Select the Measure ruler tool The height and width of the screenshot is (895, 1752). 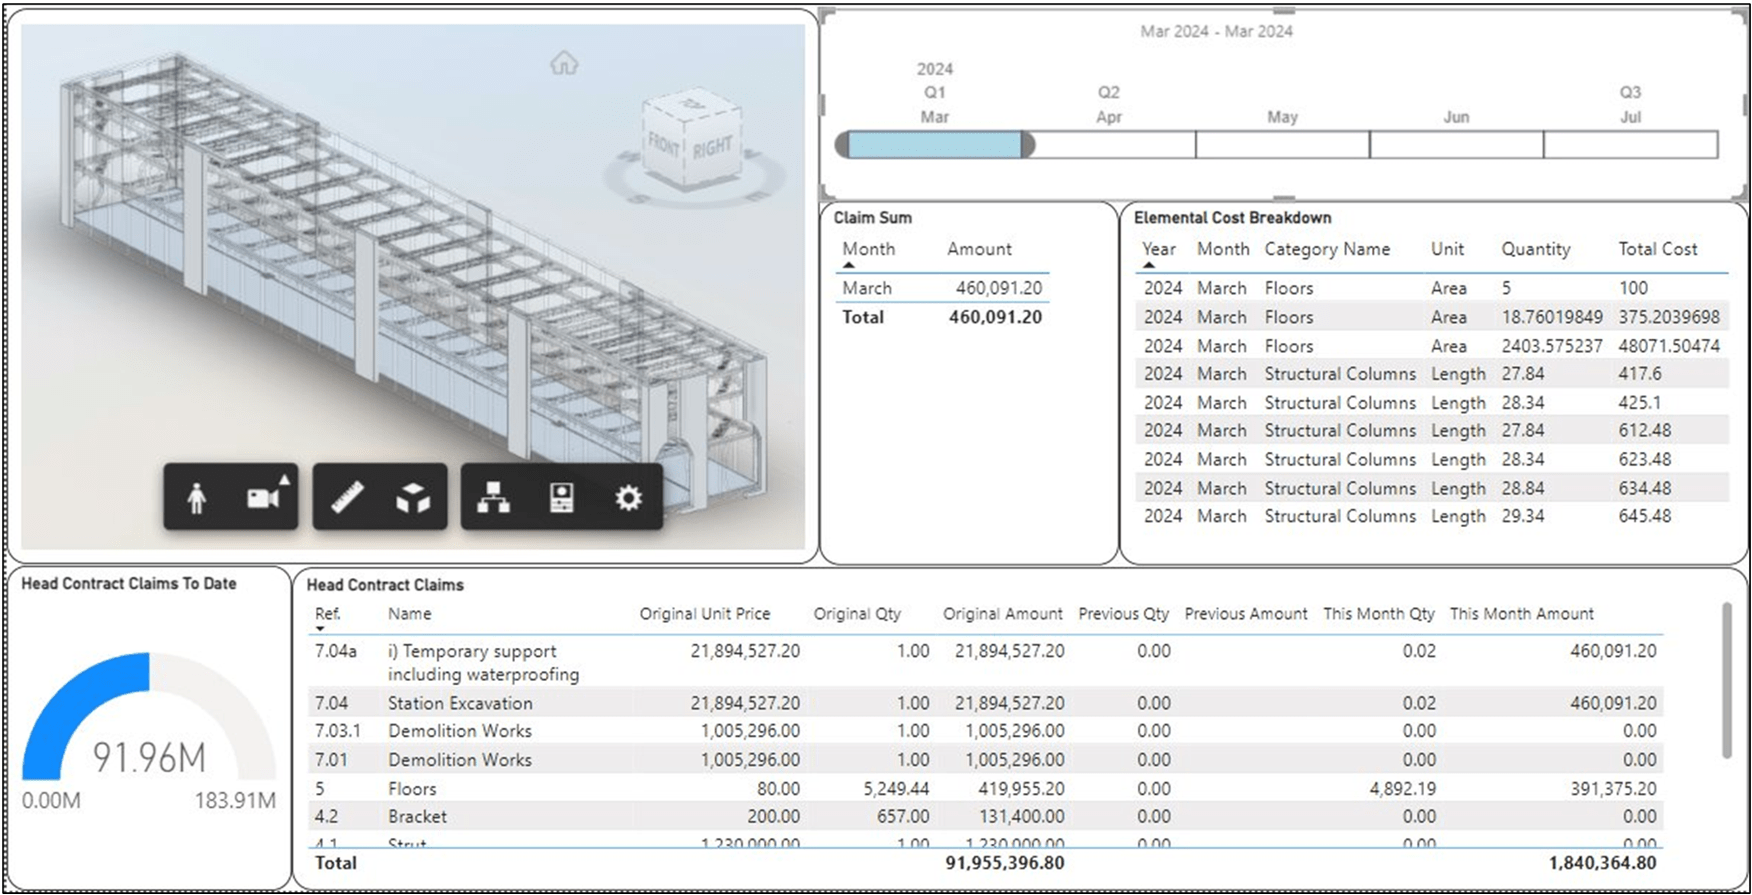tap(347, 497)
